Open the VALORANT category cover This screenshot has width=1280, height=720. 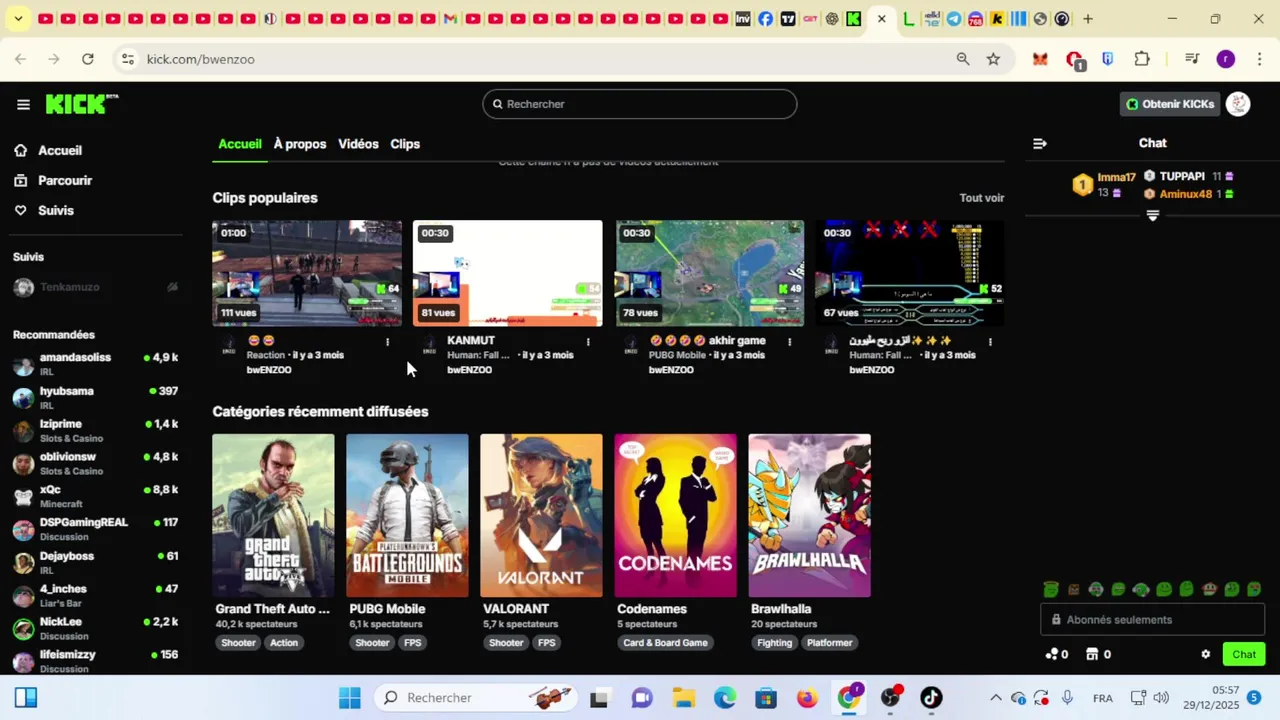[541, 515]
